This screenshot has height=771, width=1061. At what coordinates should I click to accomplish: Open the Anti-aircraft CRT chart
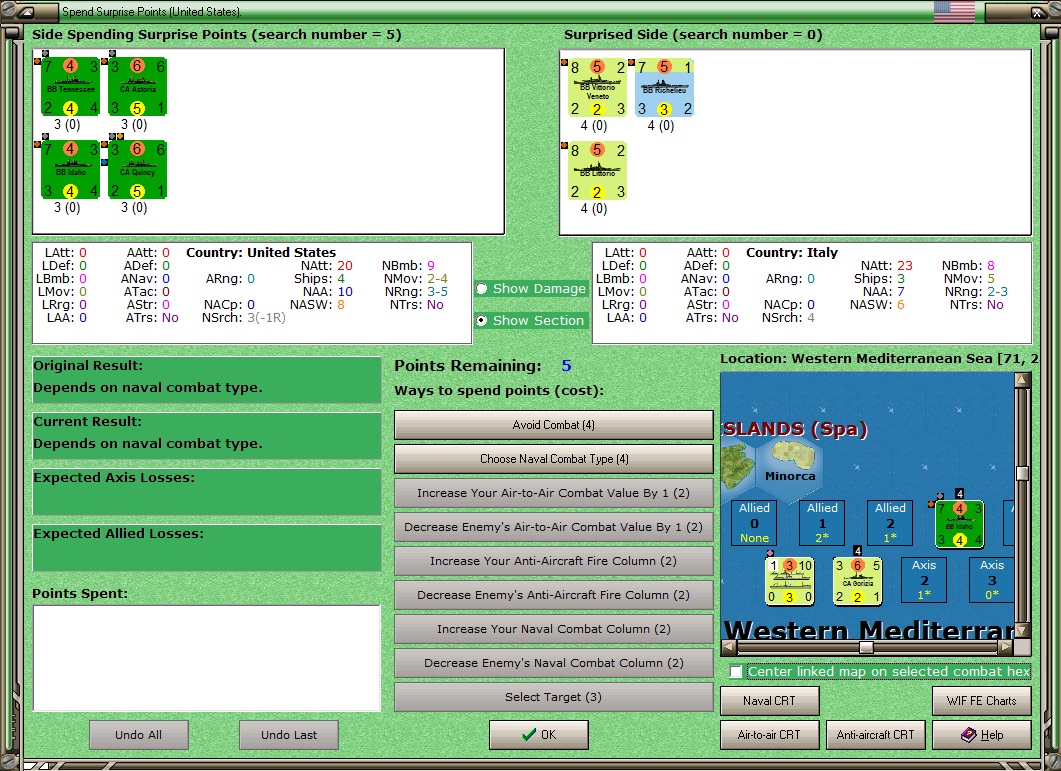click(876, 735)
